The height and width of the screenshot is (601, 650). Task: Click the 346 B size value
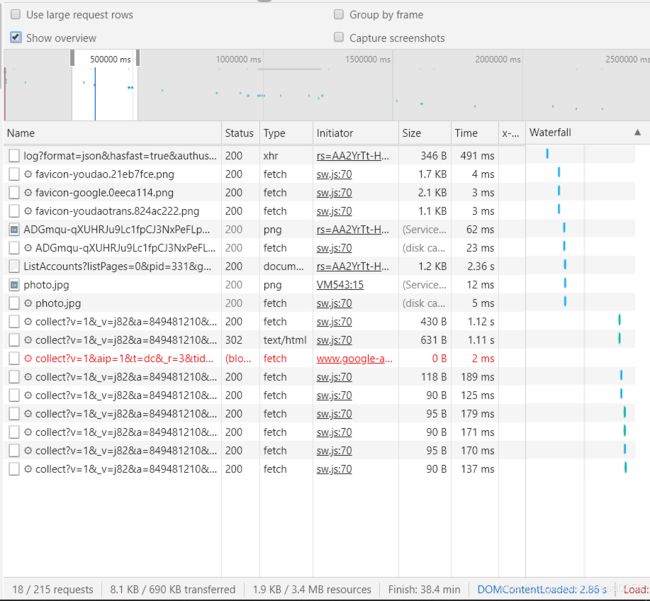(434, 156)
